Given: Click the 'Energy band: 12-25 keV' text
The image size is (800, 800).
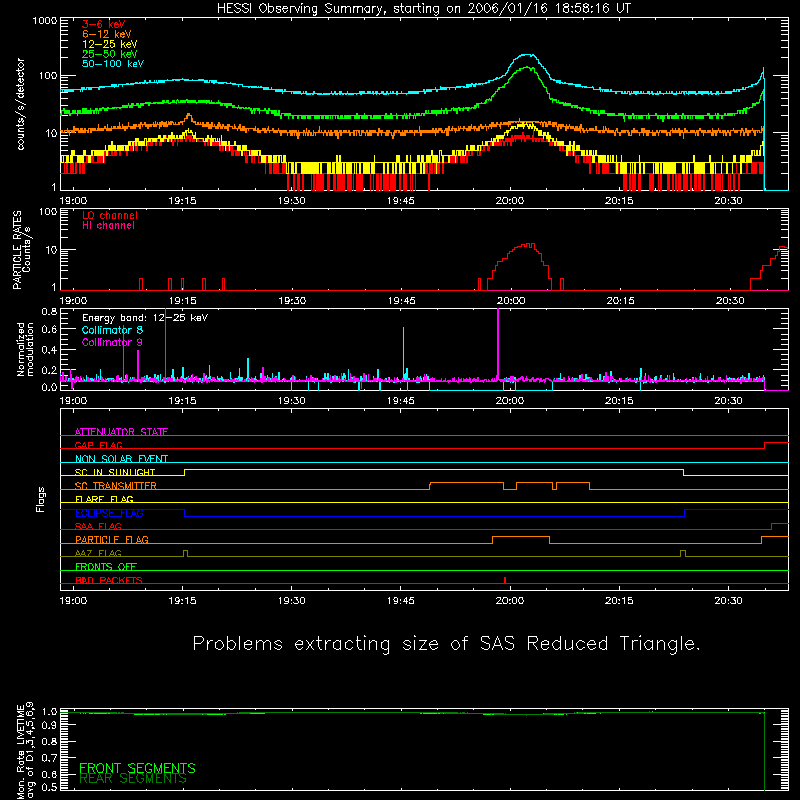Looking at the screenshot, I should pos(145,318).
